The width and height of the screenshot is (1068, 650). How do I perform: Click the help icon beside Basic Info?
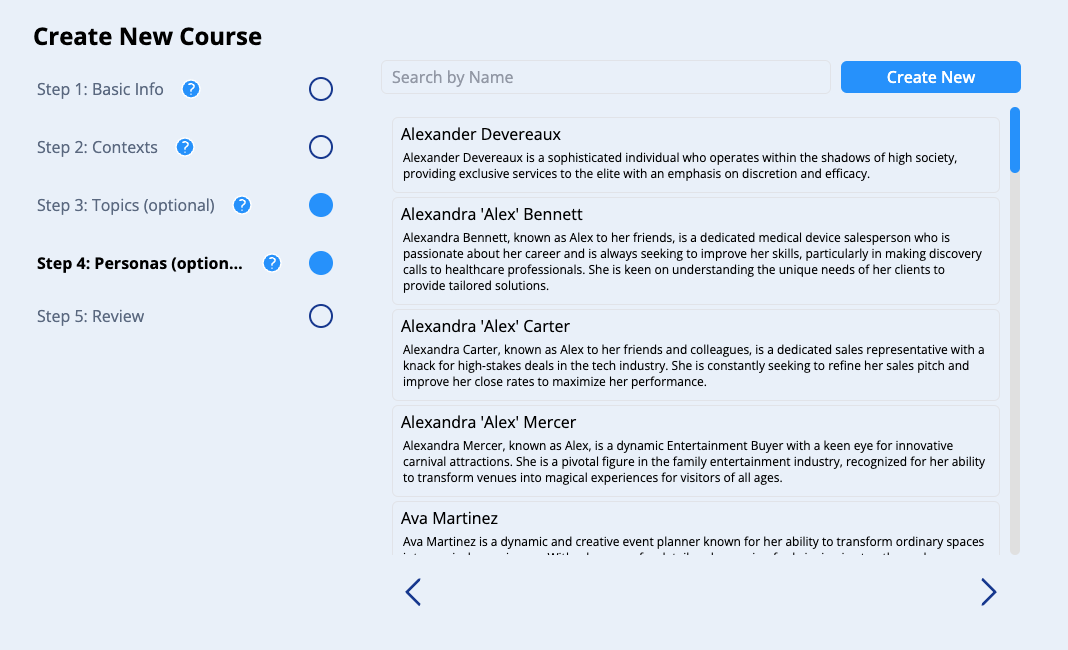point(191,89)
